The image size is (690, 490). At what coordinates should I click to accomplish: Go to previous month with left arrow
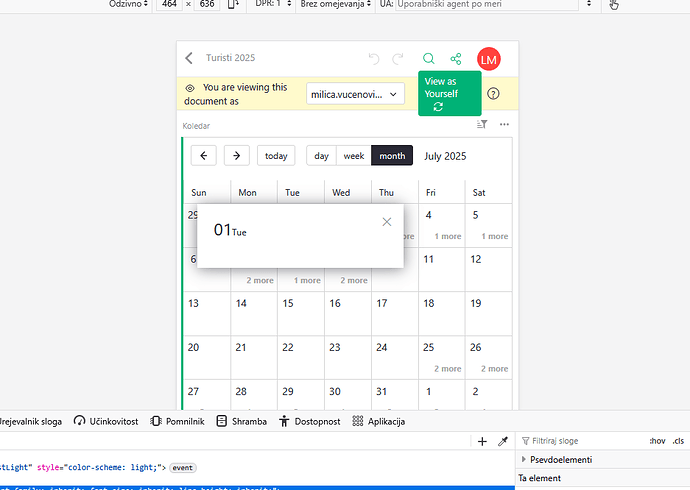coord(203,156)
